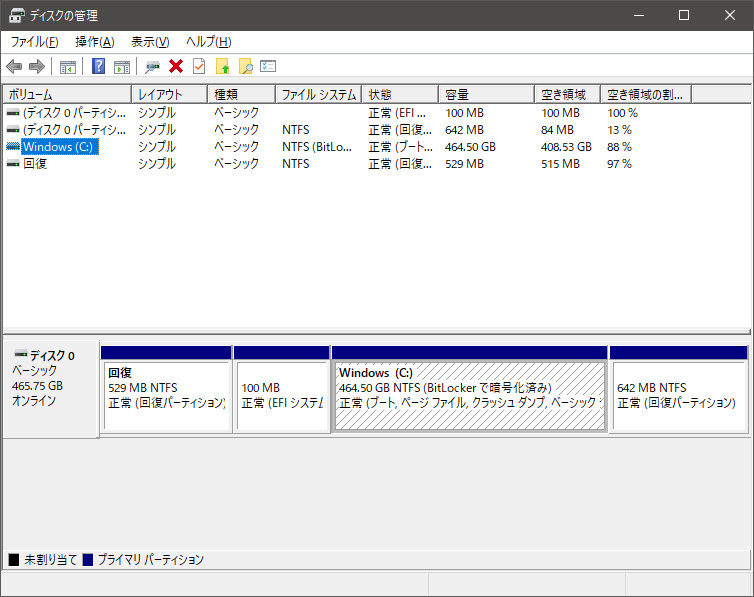
Task: Click drive icon of the 642 MB row
Action: [x=13, y=130]
